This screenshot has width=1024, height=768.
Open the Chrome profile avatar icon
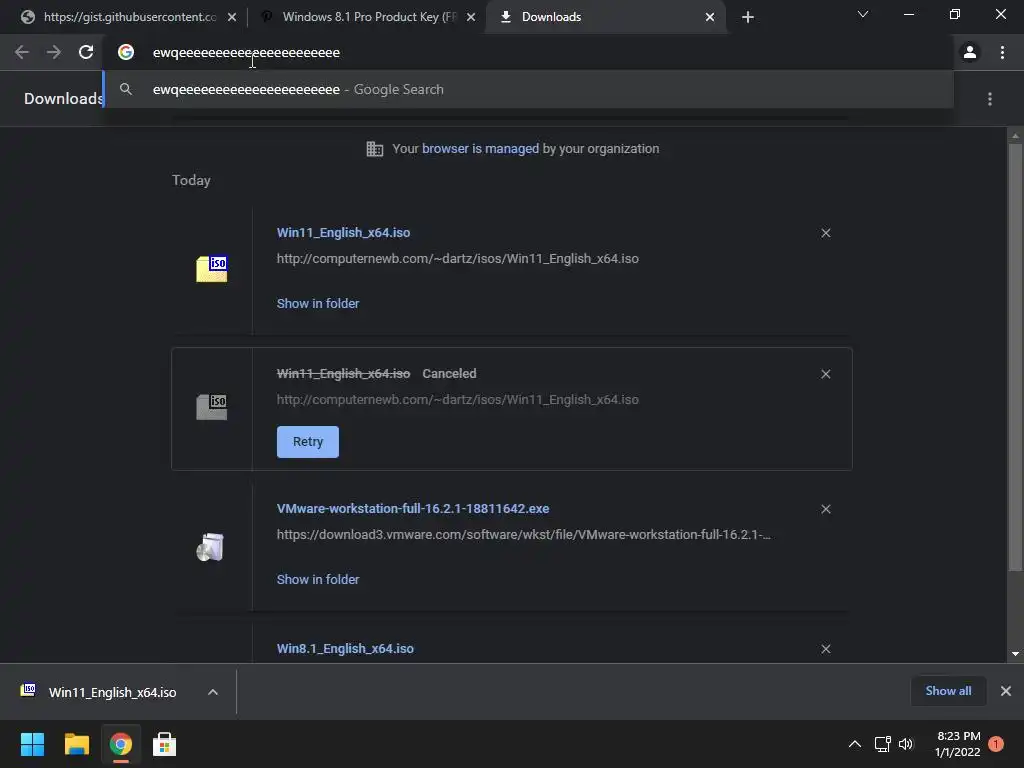pos(970,52)
